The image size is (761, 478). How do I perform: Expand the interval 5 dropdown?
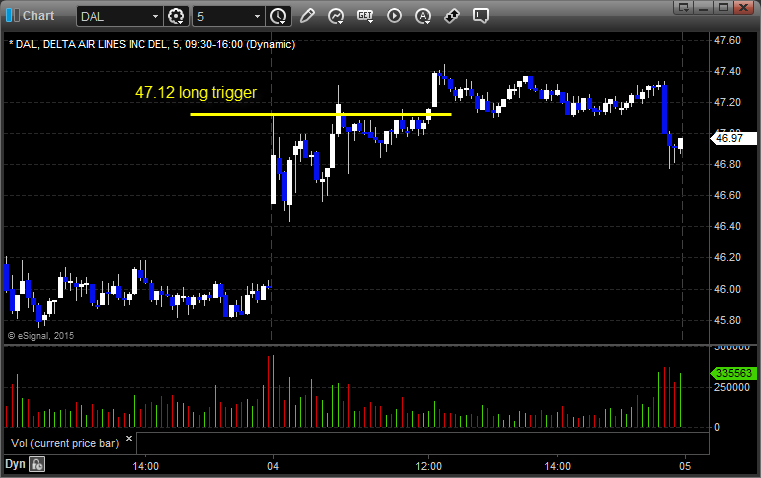pos(258,16)
